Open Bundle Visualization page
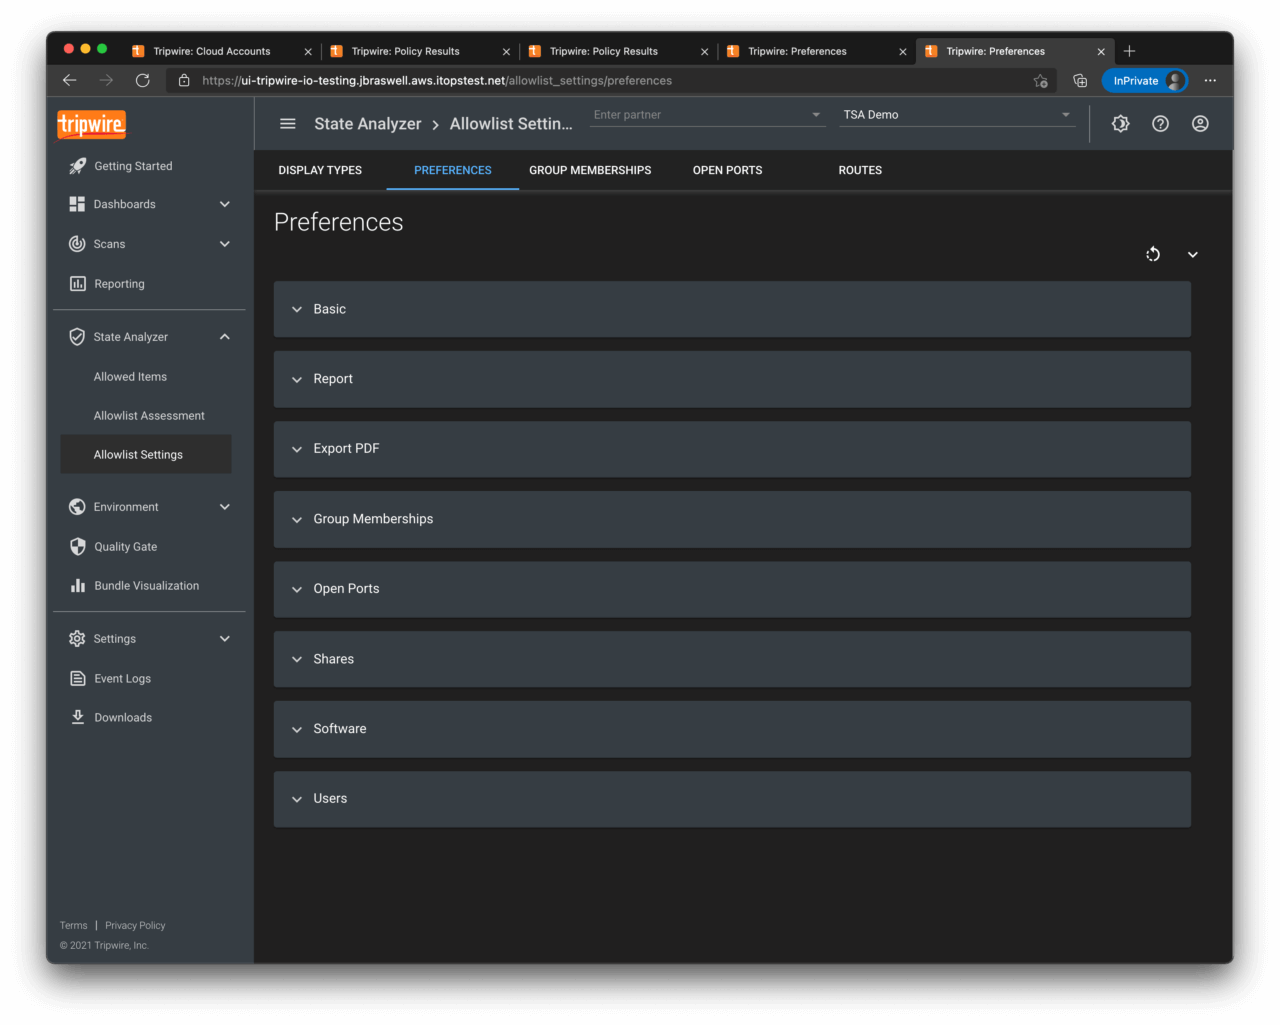 click(146, 586)
